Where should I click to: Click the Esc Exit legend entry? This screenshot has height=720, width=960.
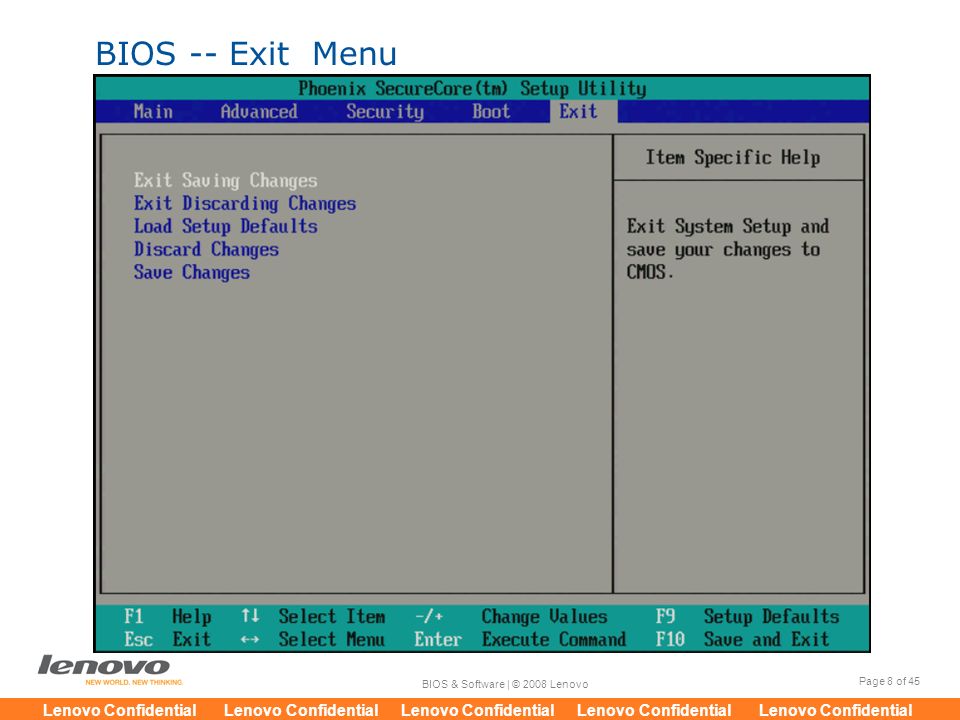(168, 640)
